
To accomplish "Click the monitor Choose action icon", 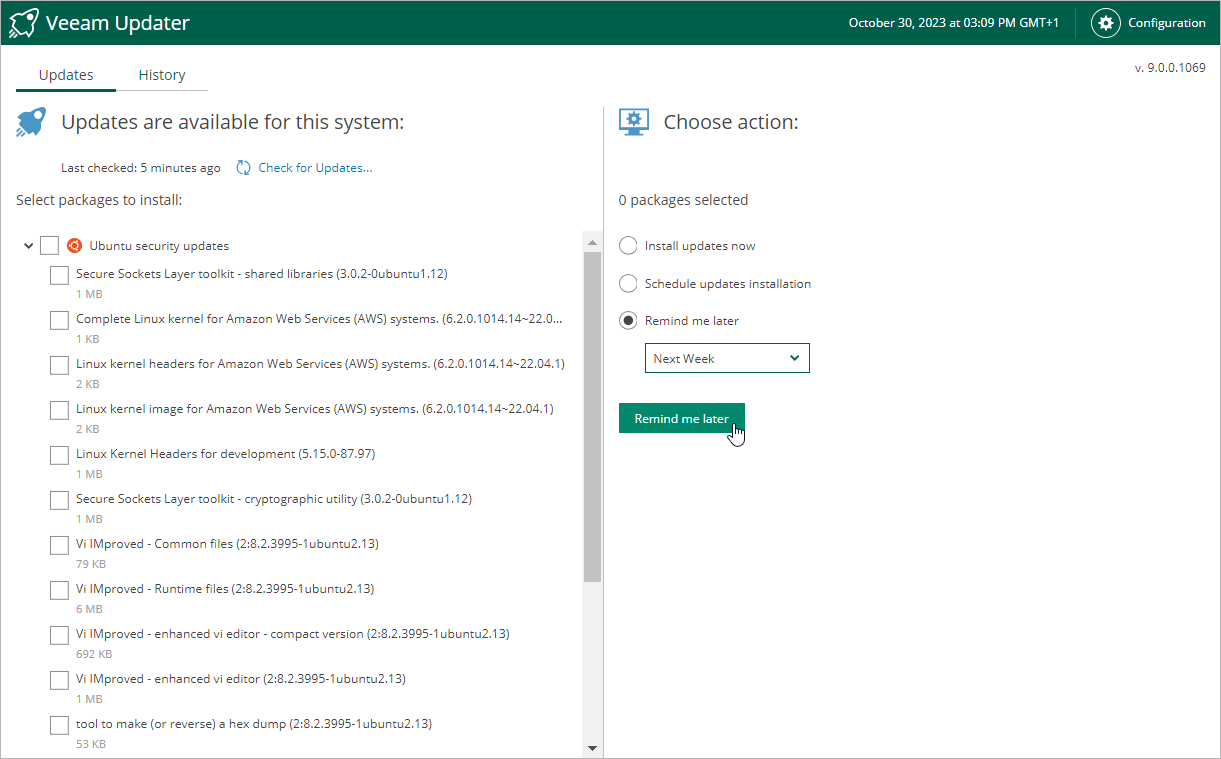I will 634,122.
